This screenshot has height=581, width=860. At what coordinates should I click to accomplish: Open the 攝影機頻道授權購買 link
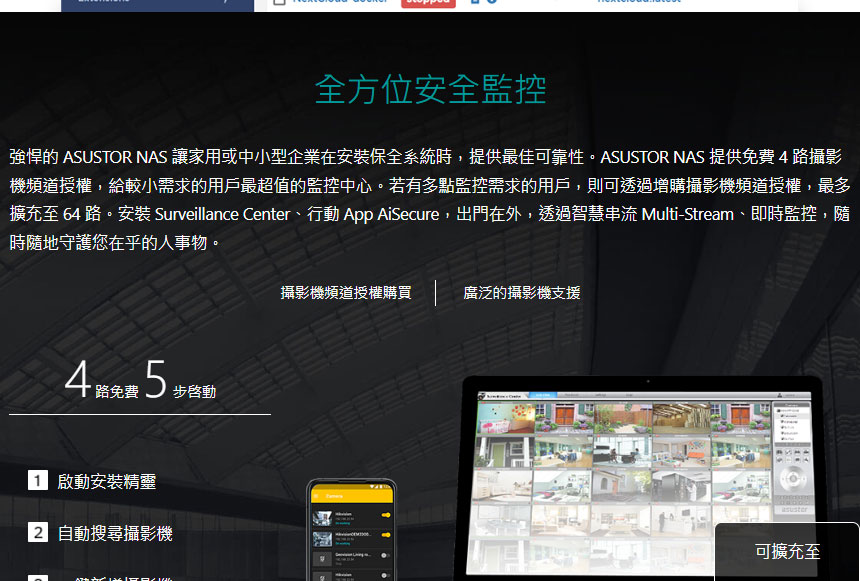click(346, 293)
